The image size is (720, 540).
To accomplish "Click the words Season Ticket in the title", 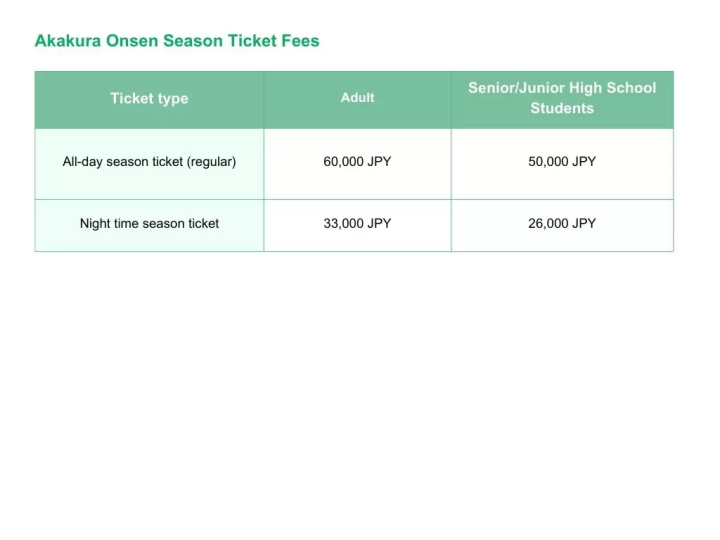I will coord(219,41).
